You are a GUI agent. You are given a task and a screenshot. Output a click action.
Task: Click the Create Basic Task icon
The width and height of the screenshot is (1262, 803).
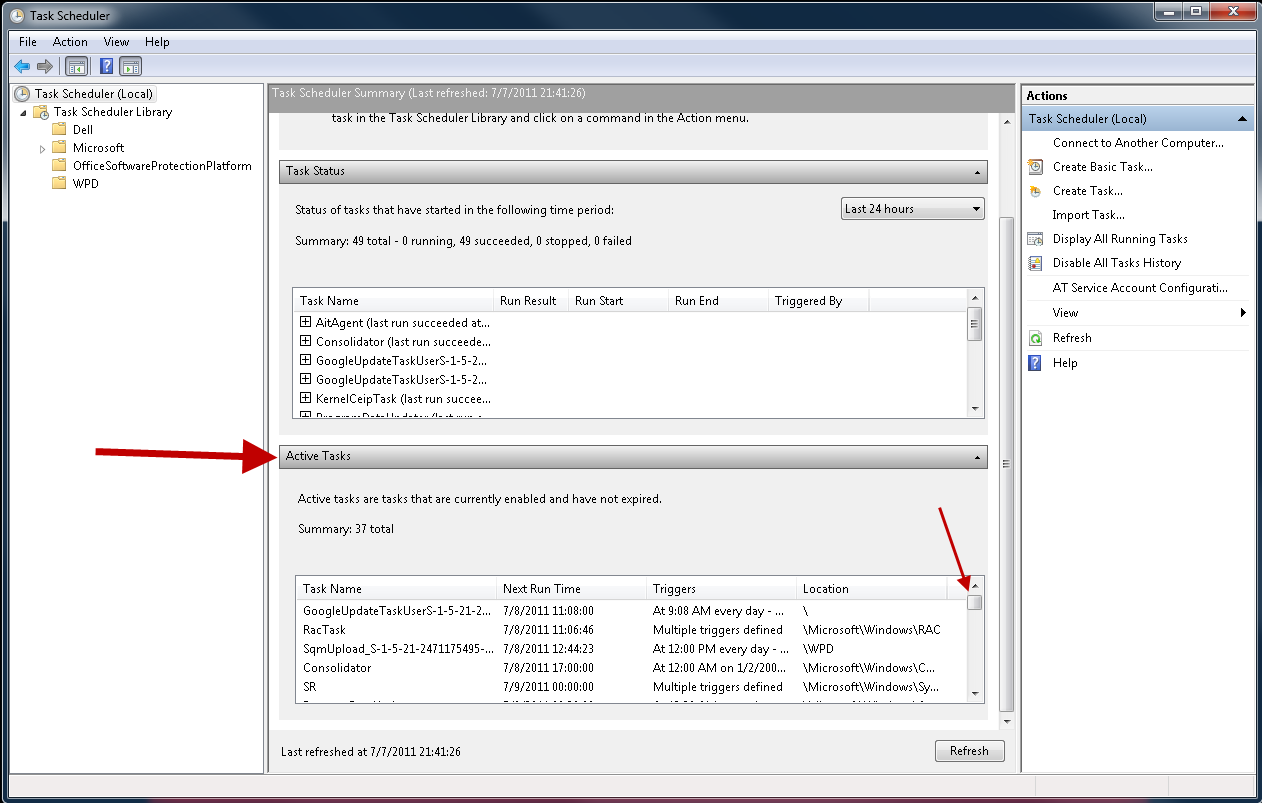pos(1036,167)
